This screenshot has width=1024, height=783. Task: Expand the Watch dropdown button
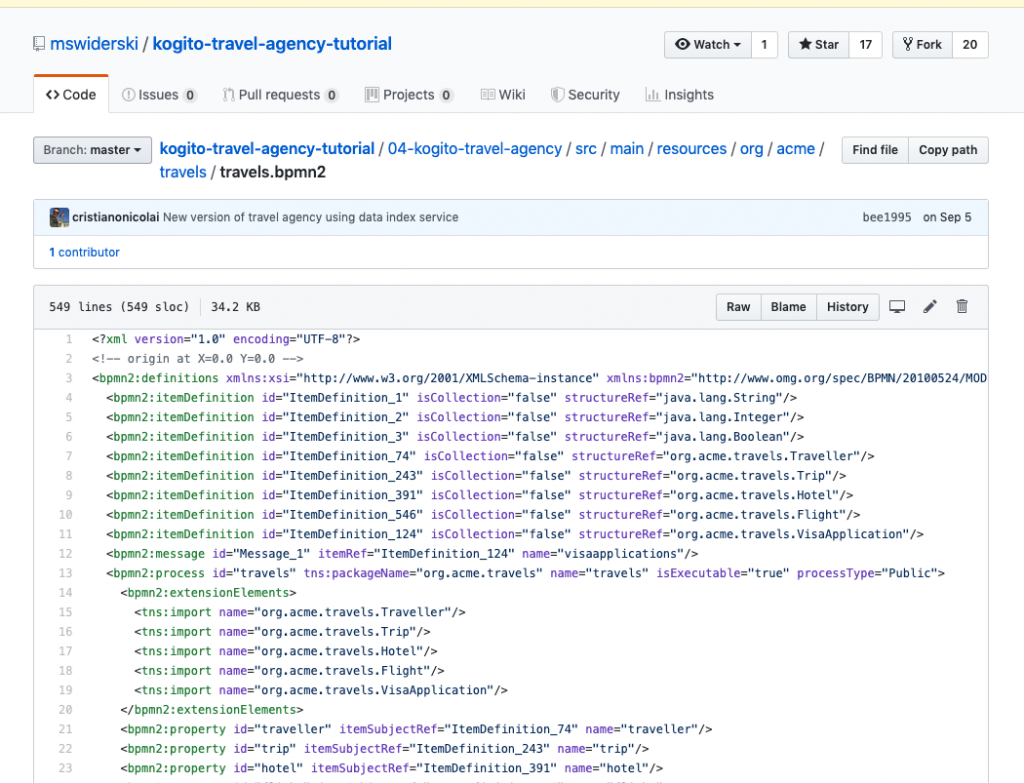tap(708, 45)
